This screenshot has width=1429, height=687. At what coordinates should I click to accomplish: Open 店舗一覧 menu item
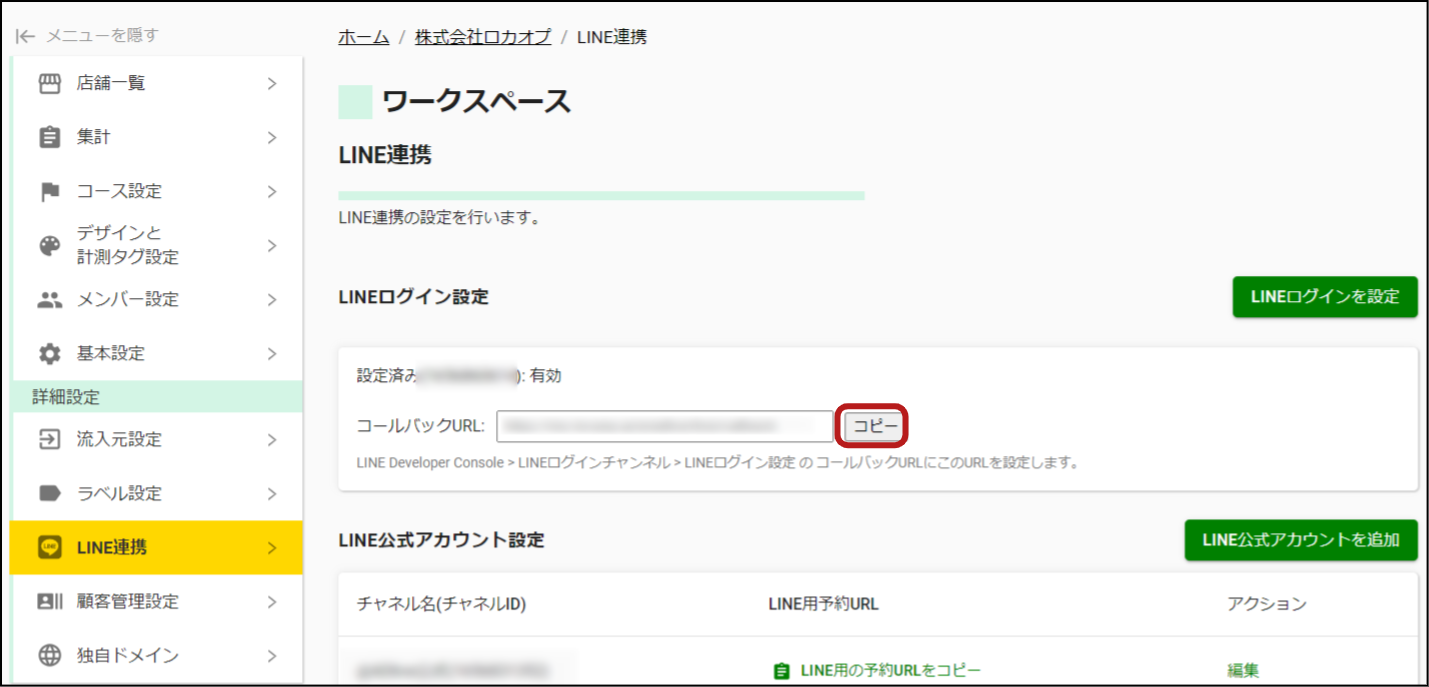coord(156,84)
